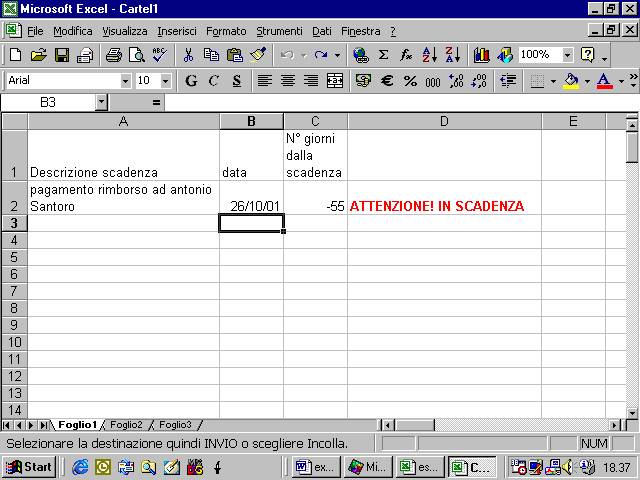Apply Euro currency format

coord(387,80)
